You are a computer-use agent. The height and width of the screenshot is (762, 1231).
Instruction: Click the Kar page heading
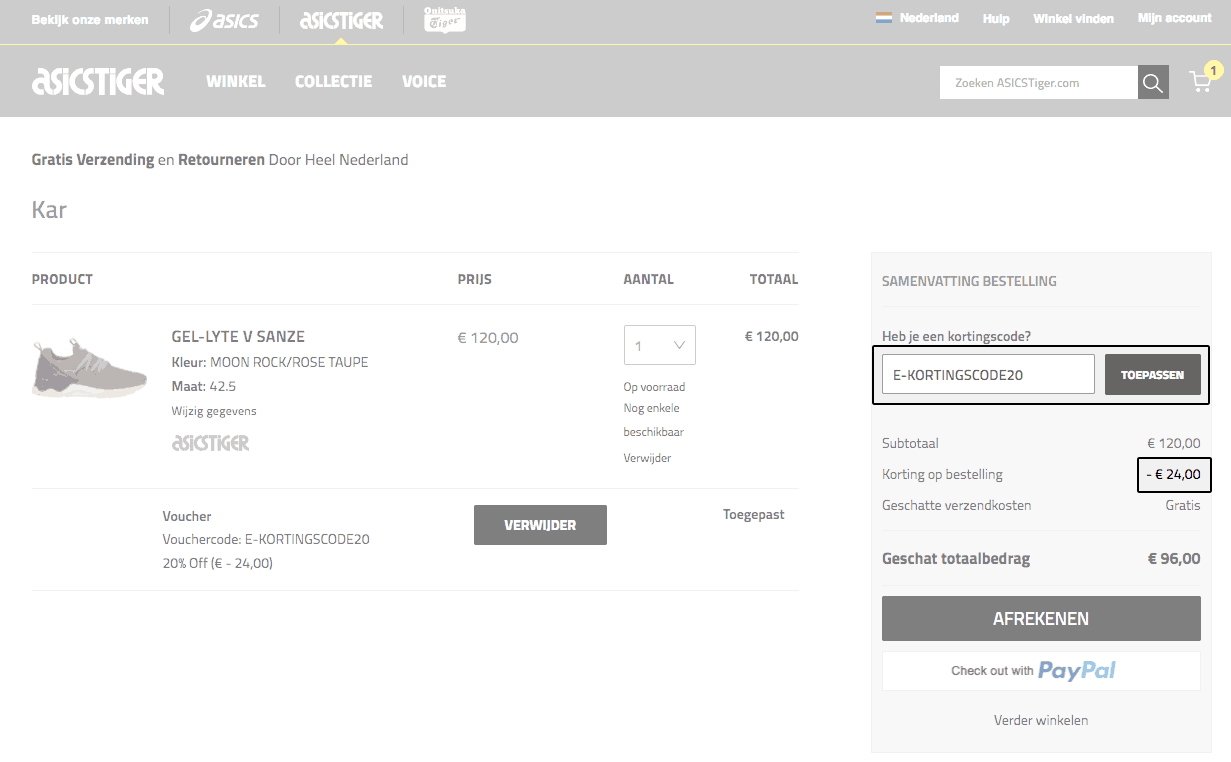tap(49, 211)
